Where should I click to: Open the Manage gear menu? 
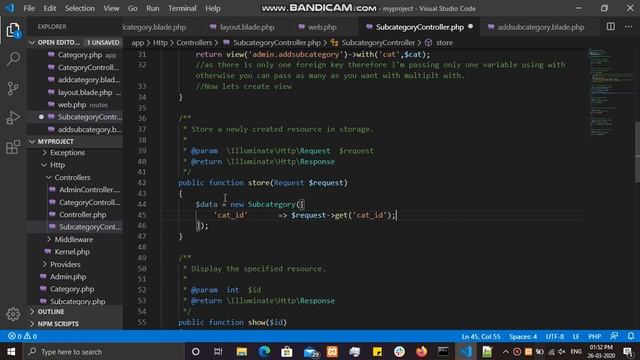(13, 314)
